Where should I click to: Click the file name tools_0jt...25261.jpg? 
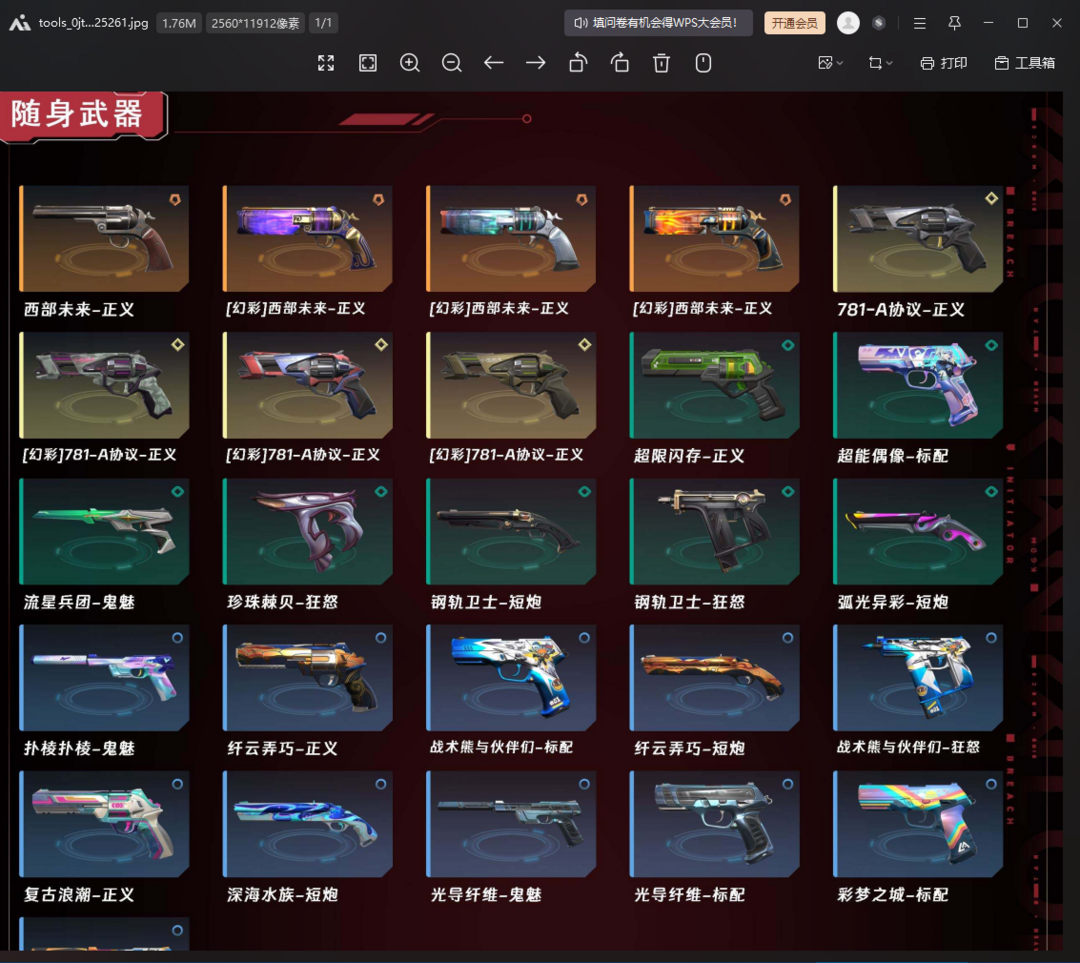(x=94, y=23)
